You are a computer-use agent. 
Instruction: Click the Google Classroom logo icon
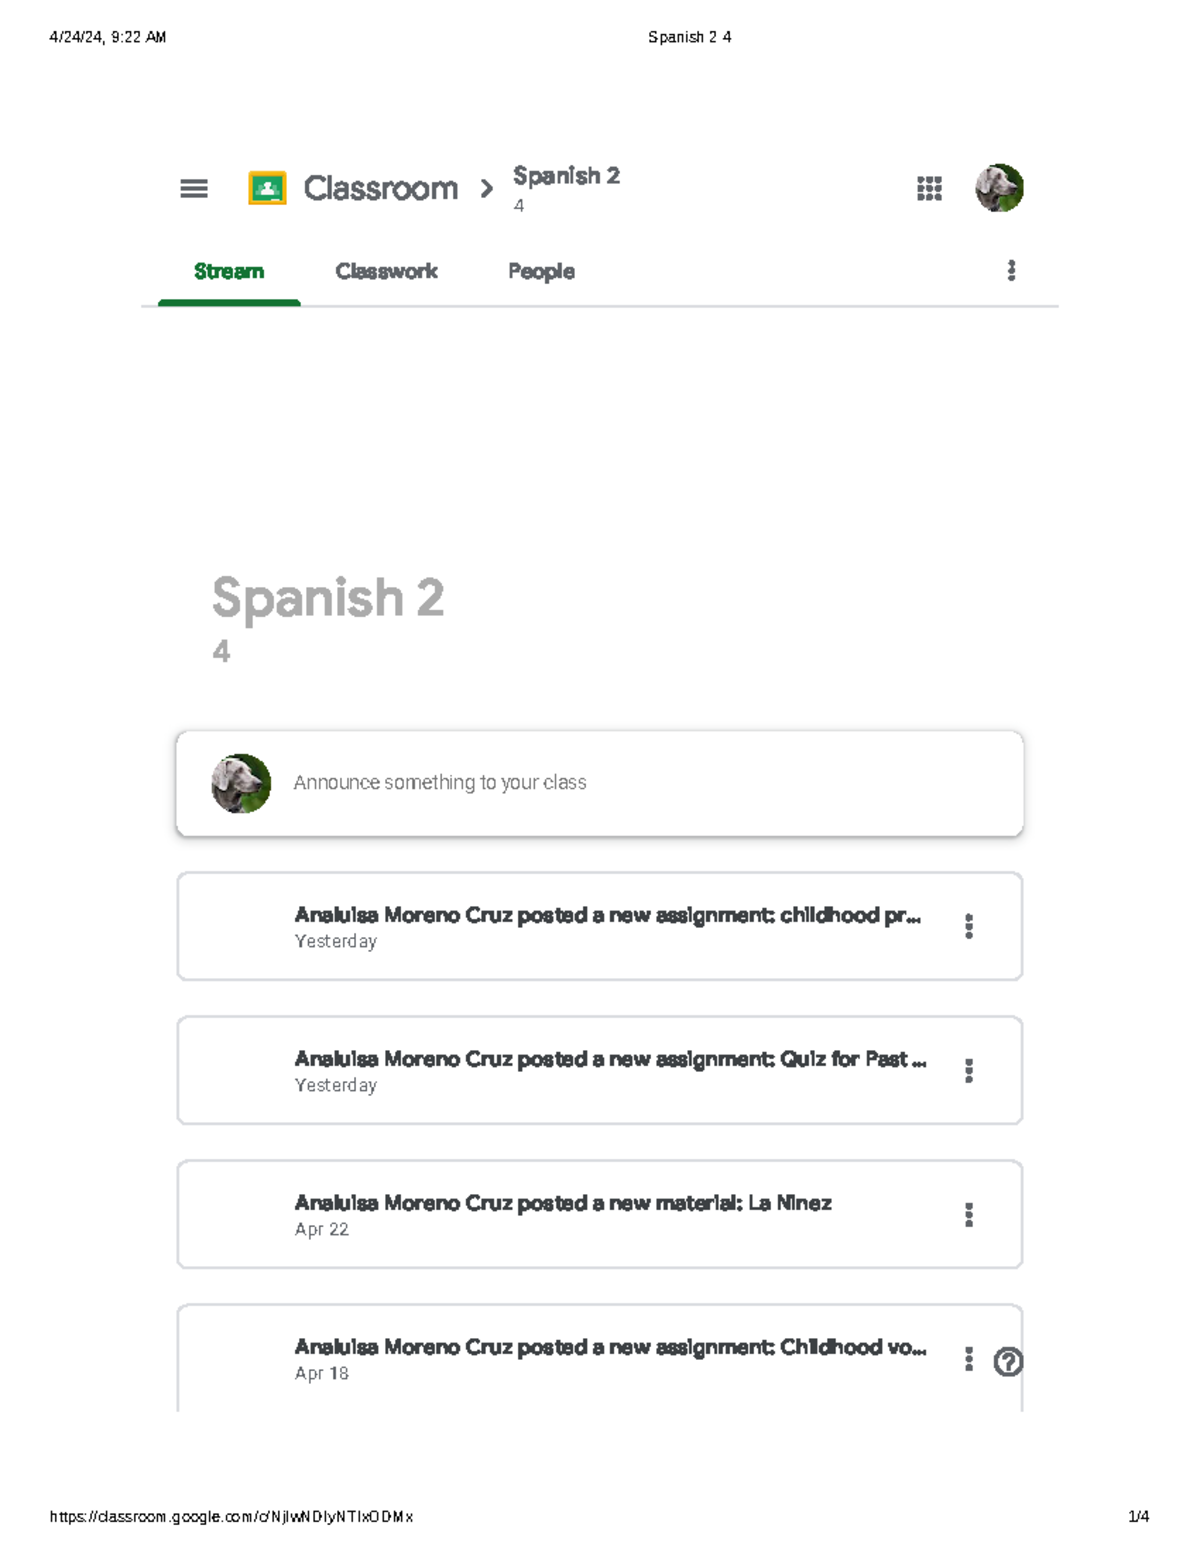(265, 188)
